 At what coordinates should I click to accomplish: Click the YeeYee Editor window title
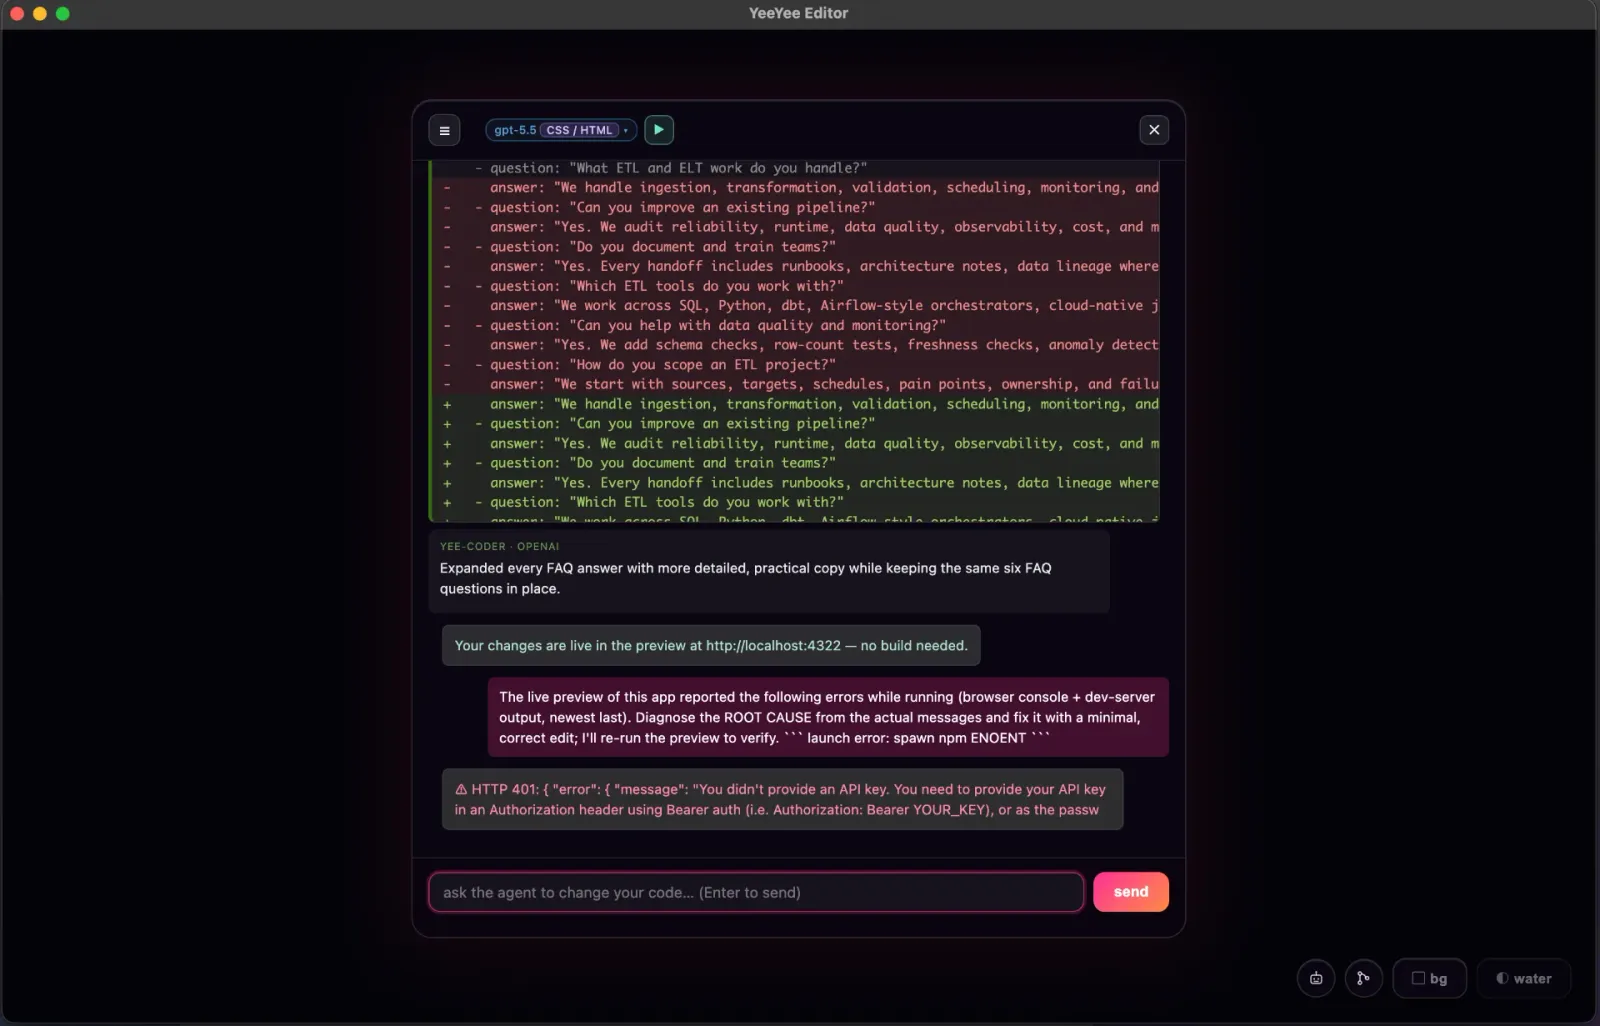(798, 13)
